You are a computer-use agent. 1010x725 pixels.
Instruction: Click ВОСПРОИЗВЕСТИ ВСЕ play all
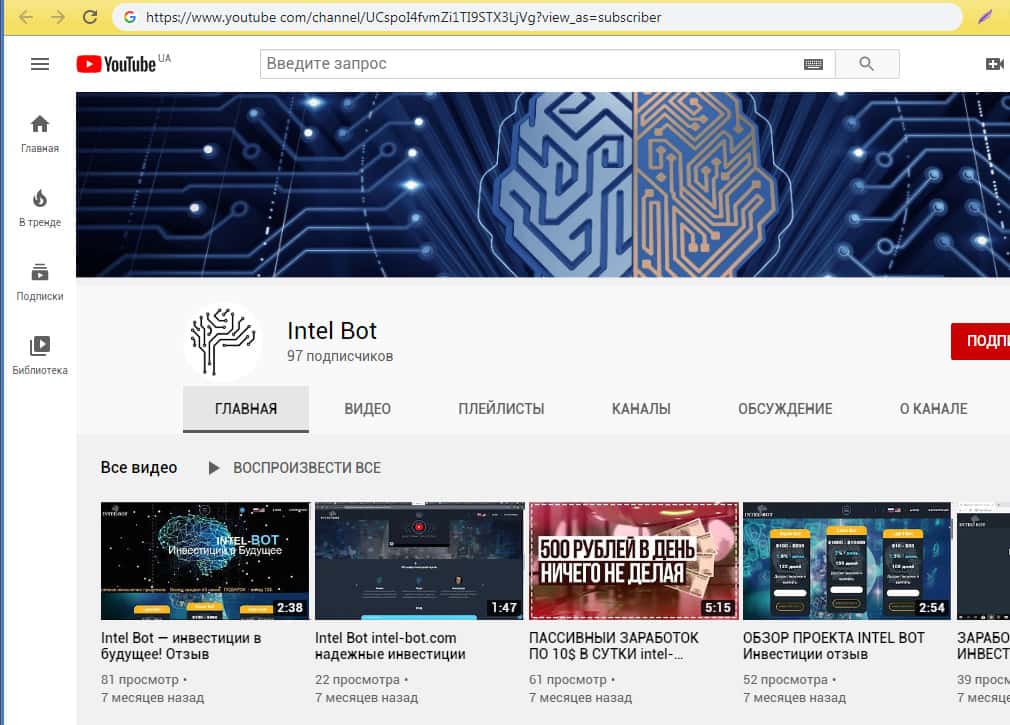[x=295, y=468]
